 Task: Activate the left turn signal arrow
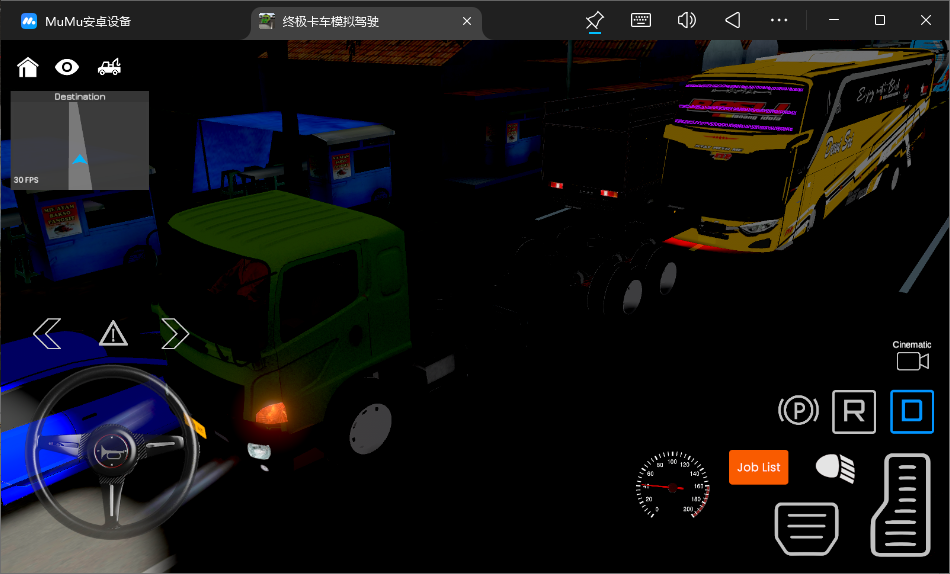[x=47, y=333]
